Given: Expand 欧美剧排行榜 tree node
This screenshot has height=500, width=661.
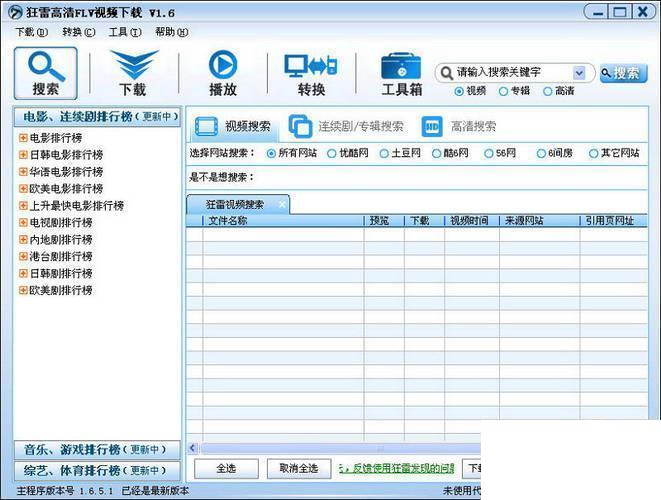Looking at the screenshot, I should point(23,290).
